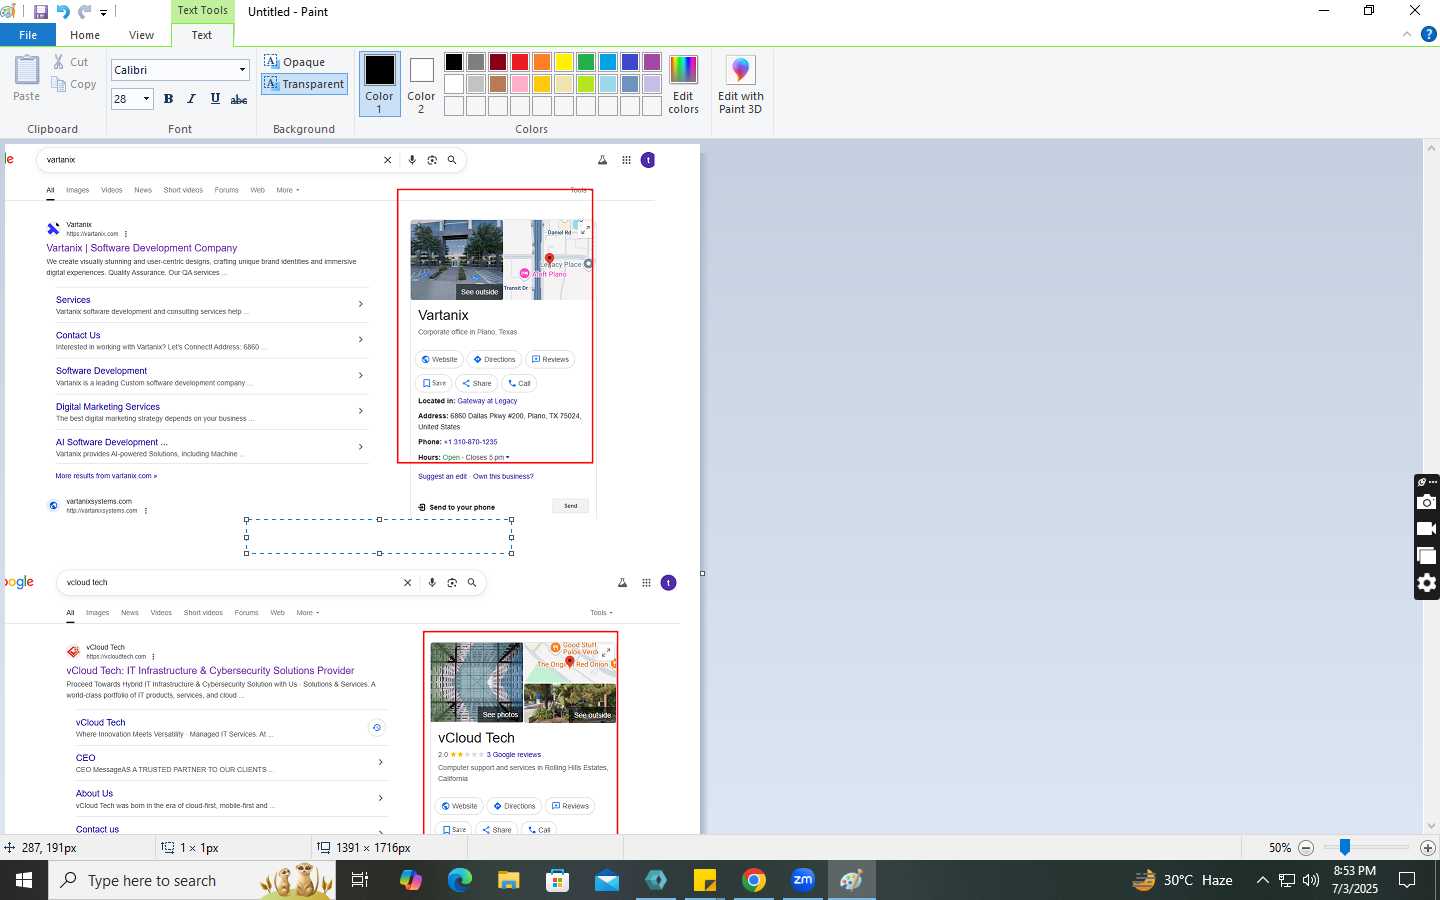Click the zoom out minus button
The width and height of the screenshot is (1440, 900).
(1306, 848)
